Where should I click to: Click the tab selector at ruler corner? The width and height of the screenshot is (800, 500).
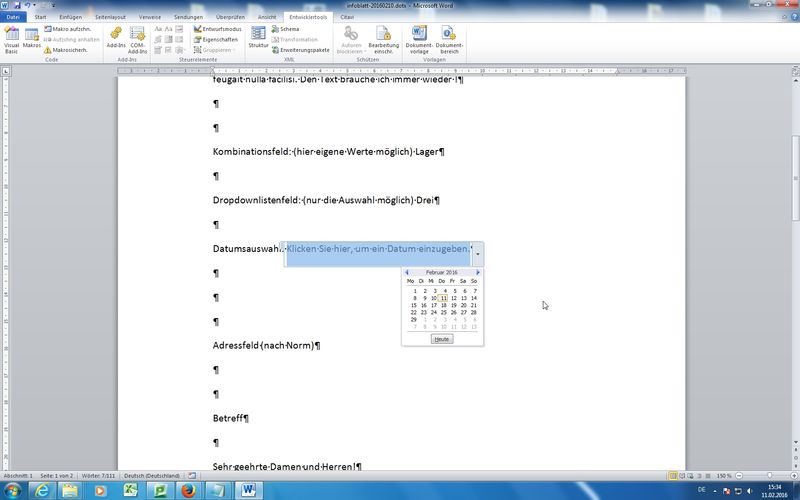[x=6, y=71]
